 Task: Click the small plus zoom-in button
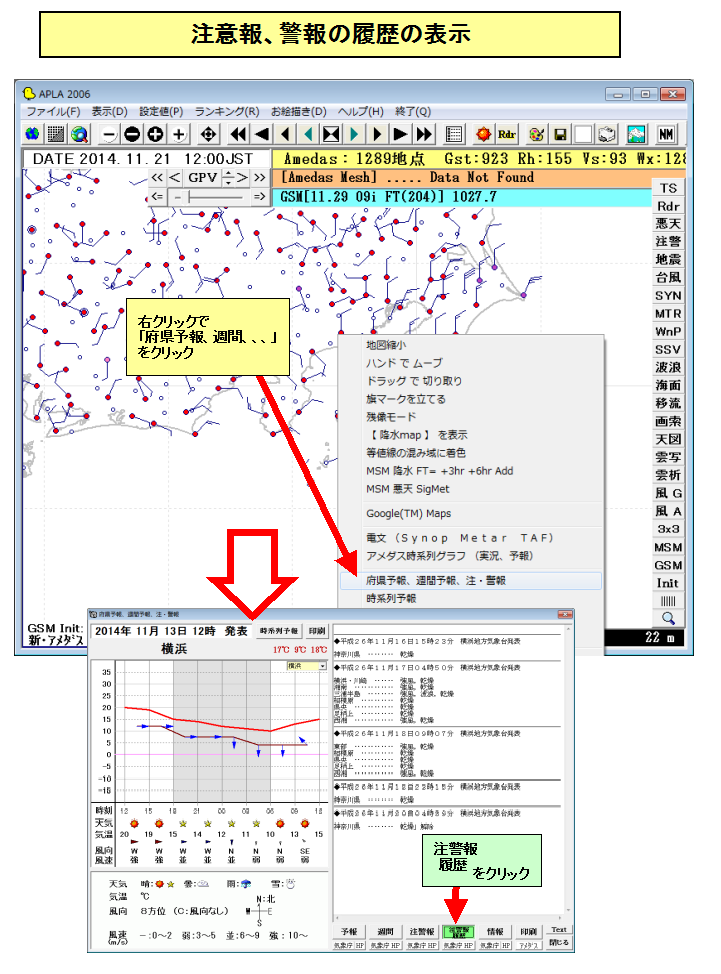coord(179,134)
